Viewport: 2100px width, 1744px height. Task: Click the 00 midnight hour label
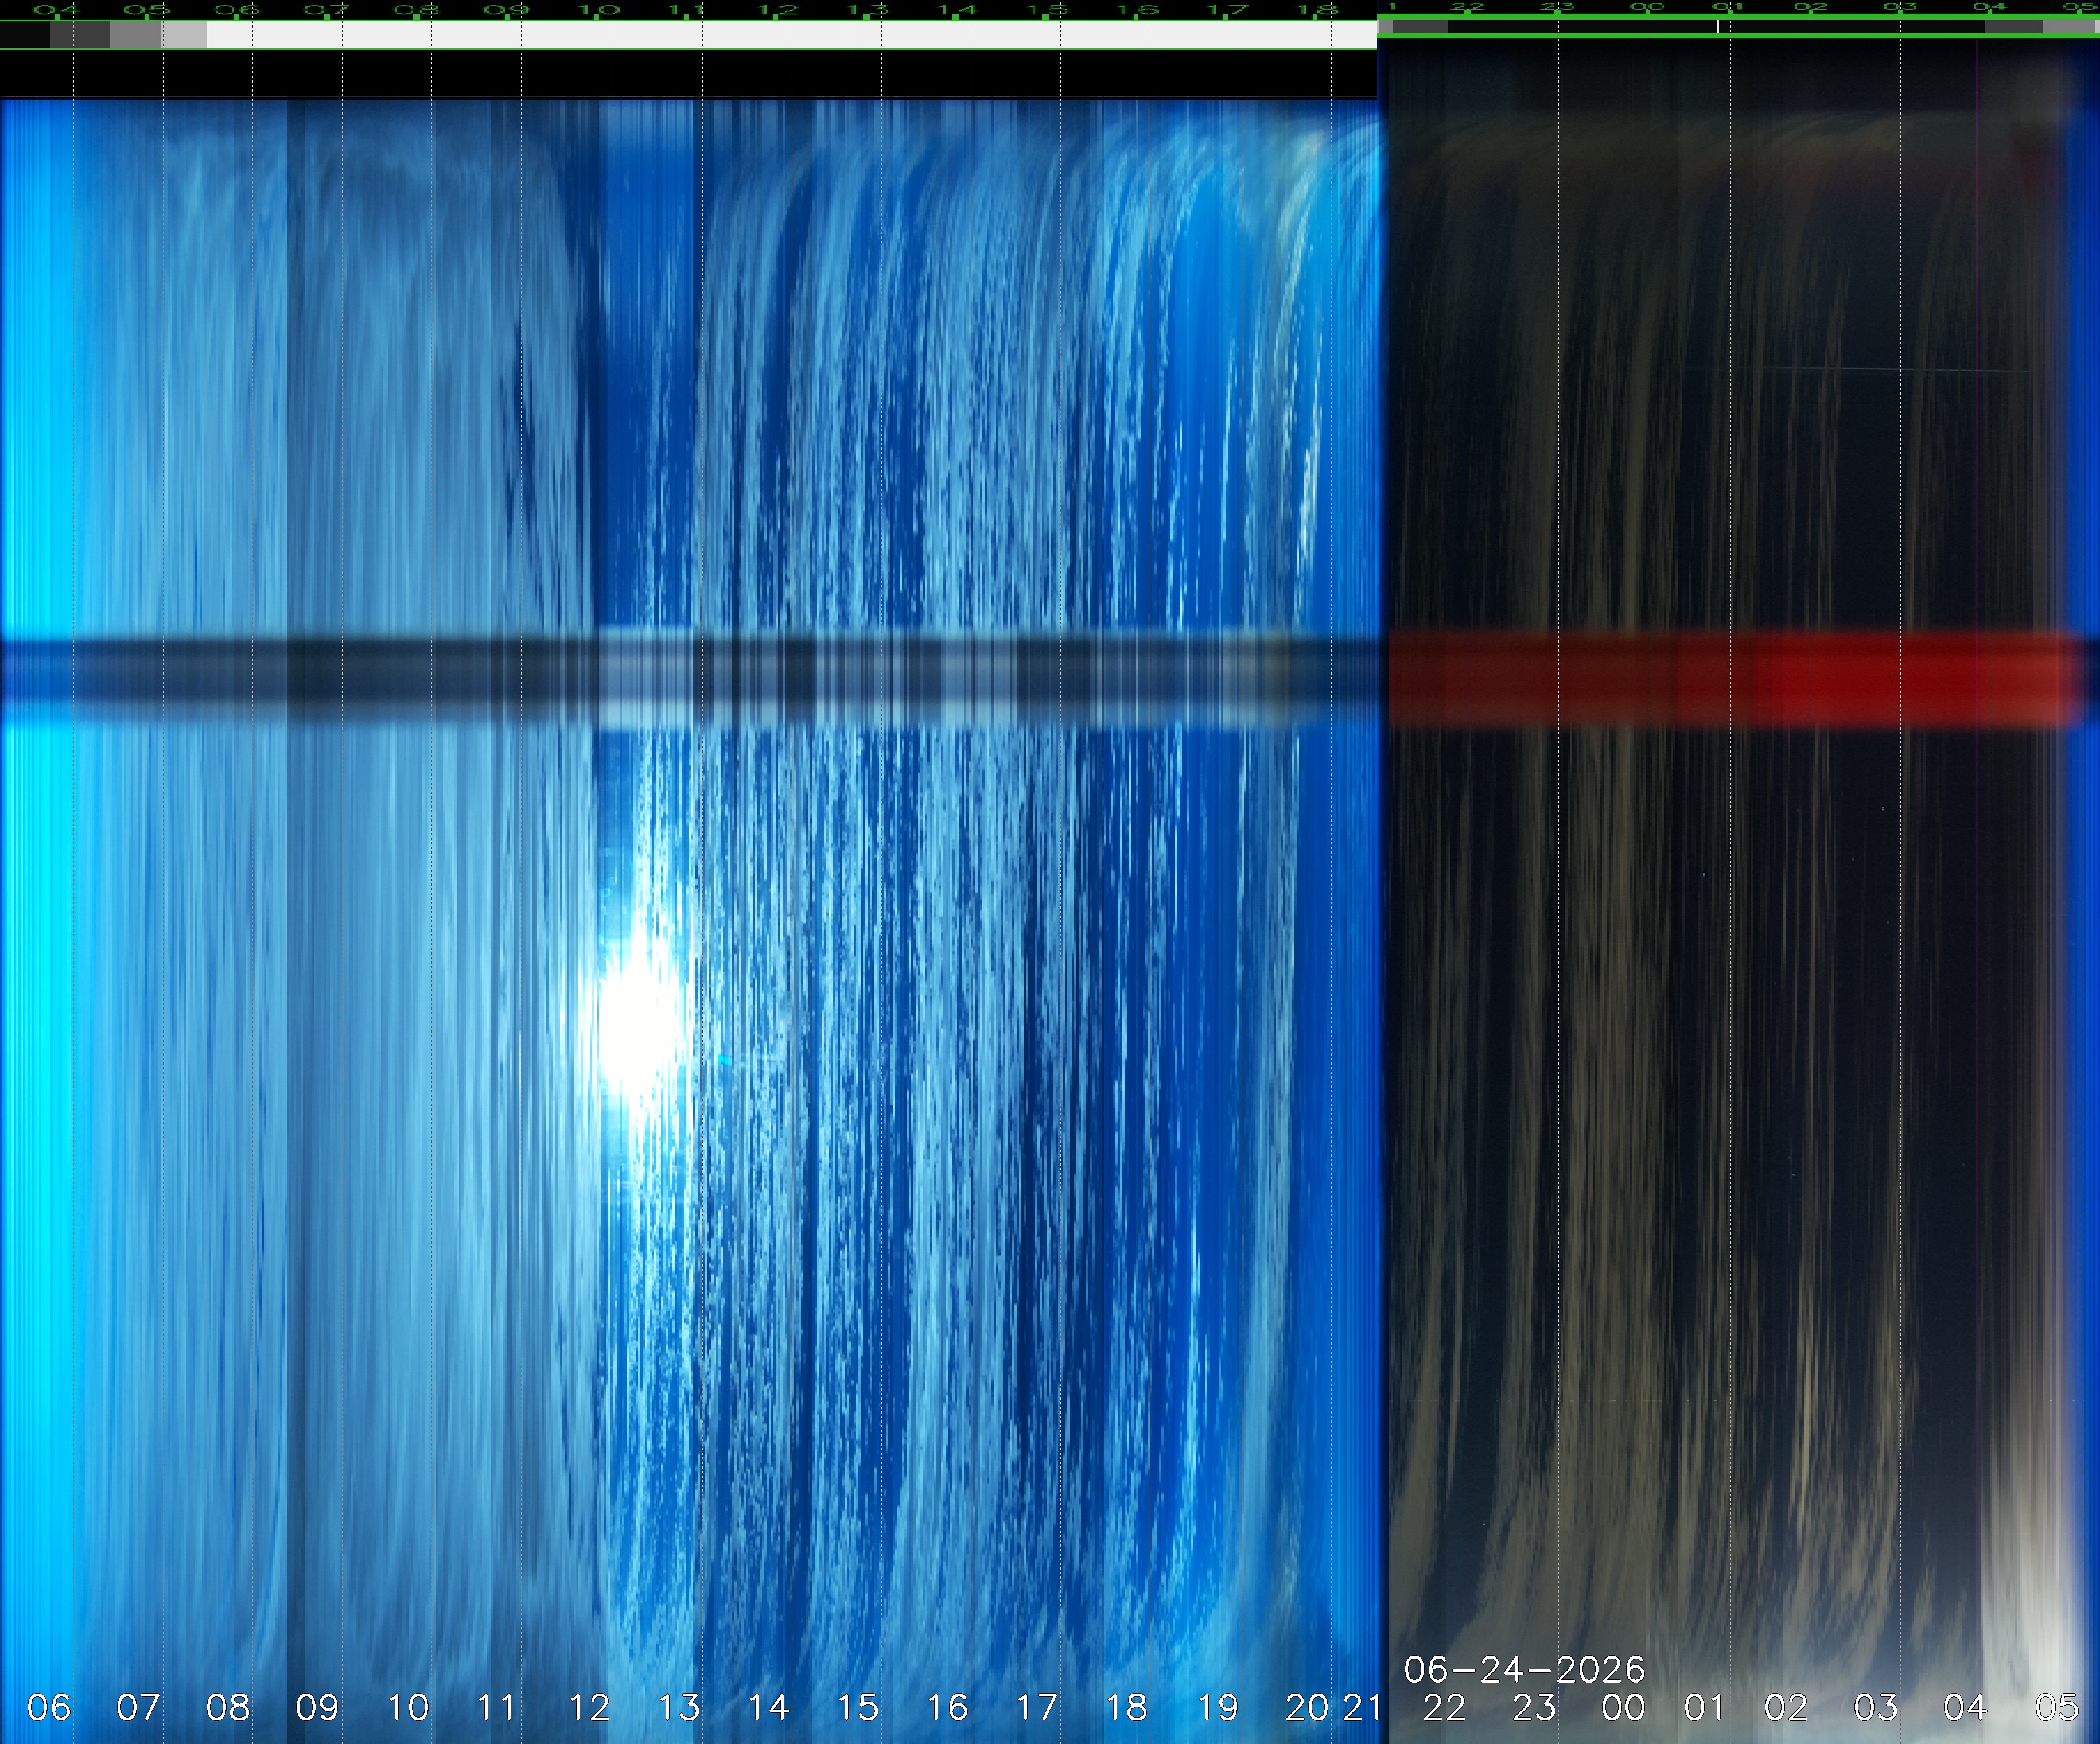[x=1623, y=1707]
